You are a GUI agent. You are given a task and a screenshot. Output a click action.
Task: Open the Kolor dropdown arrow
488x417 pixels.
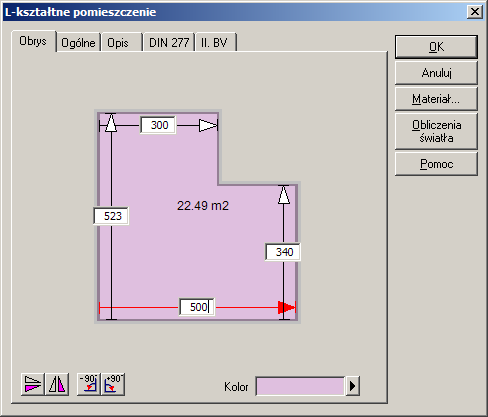pyautogui.click(x=353, y=386)
